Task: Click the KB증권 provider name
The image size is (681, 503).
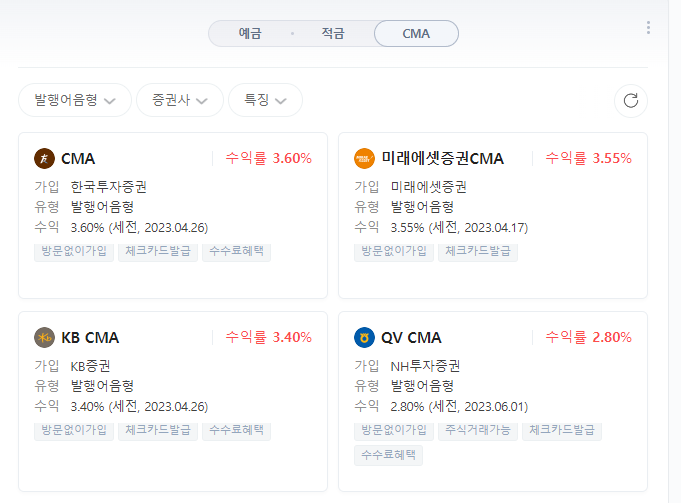Action: pyautogui.click(x=90, y=366)
